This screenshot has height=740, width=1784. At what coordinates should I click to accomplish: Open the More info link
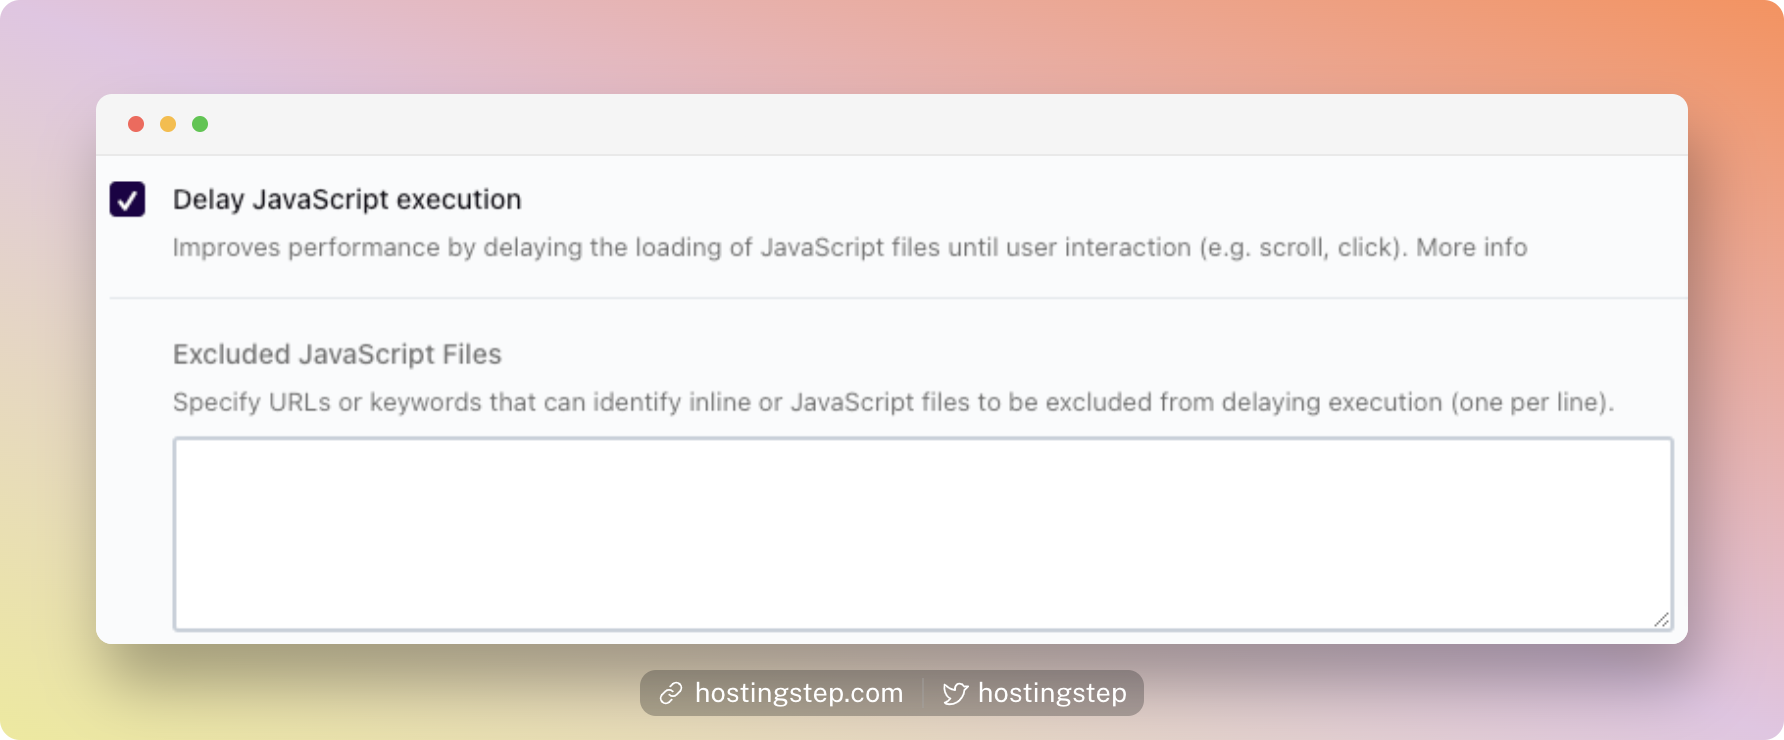point(1471,247)
